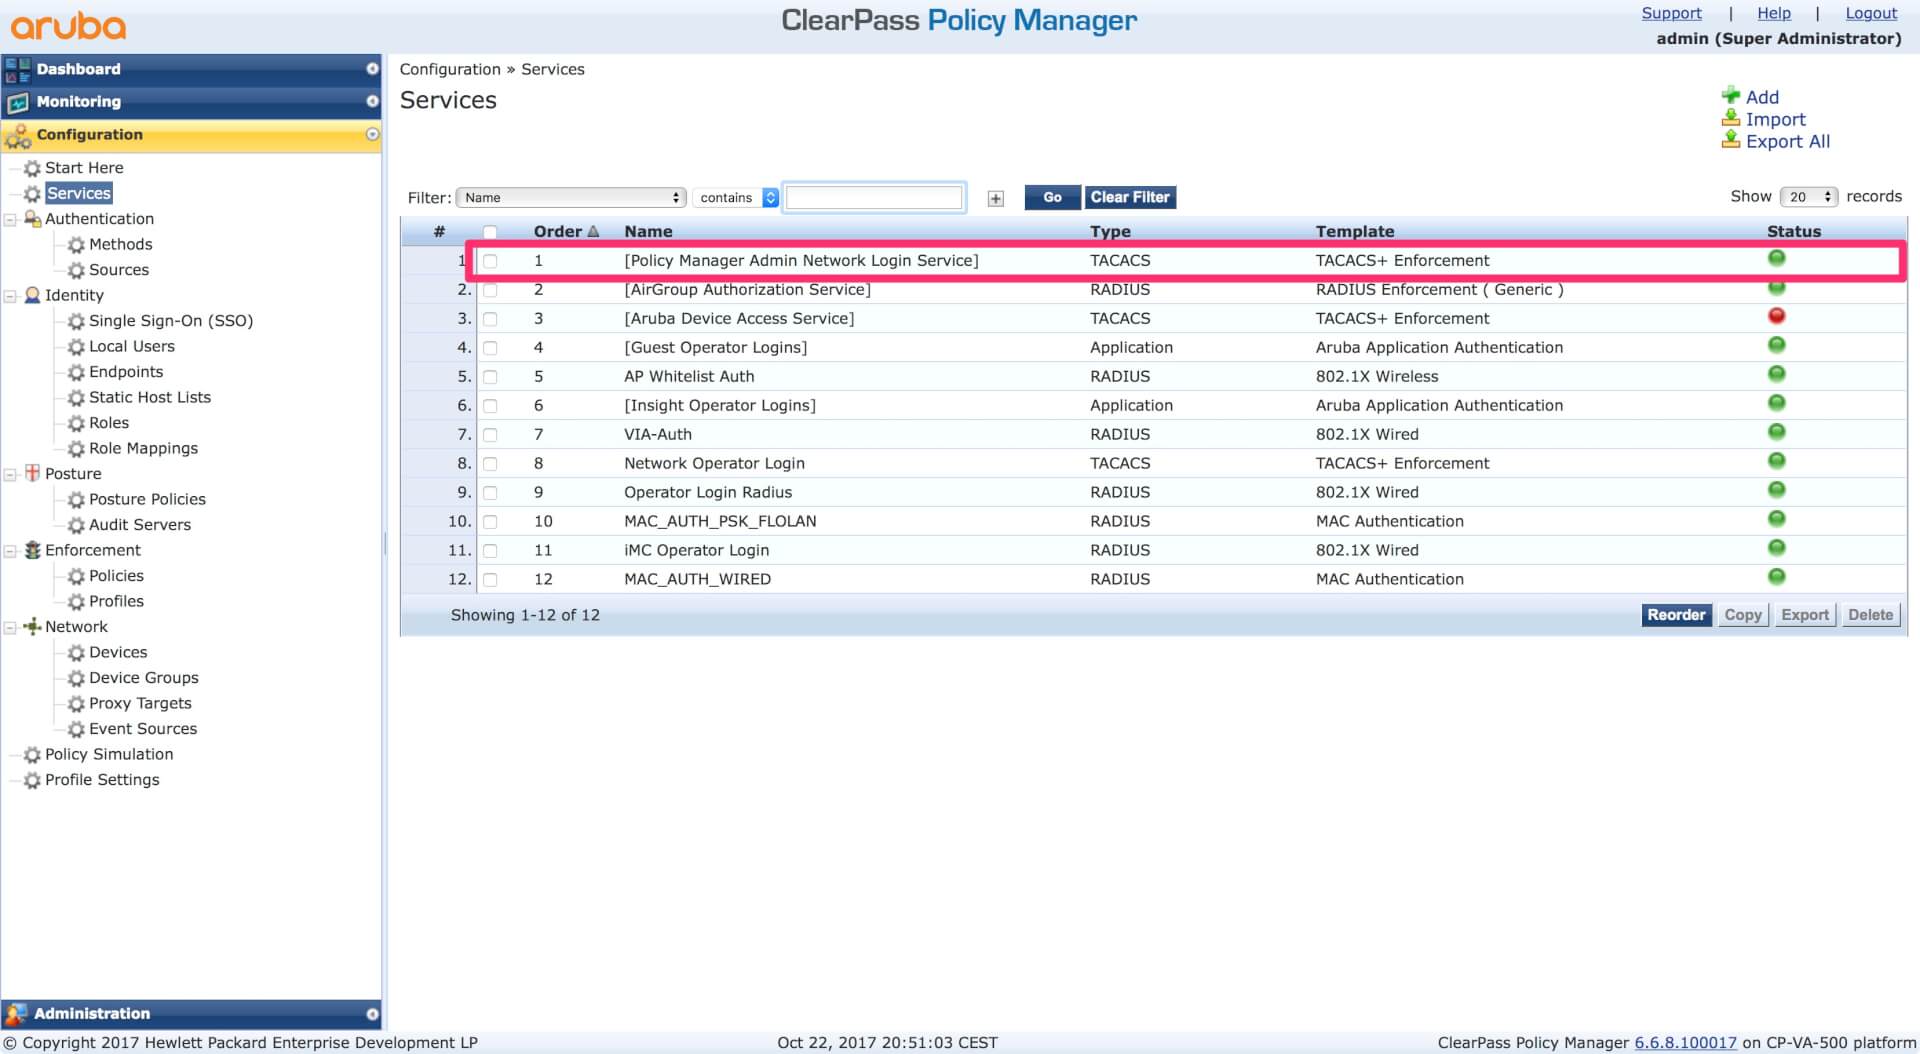Tick the checkbox for VIA-Auth row

click(x=490, y=435)
